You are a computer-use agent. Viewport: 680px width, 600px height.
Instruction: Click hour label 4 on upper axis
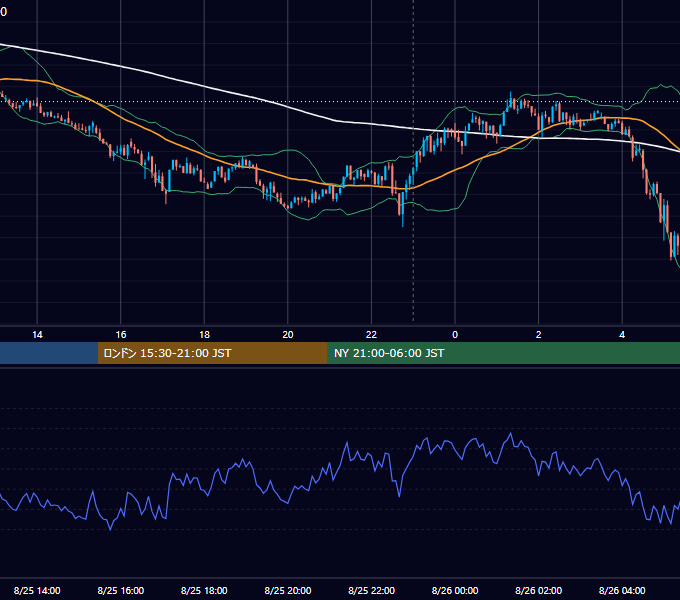pyautogui.click(x=622, y=335)
